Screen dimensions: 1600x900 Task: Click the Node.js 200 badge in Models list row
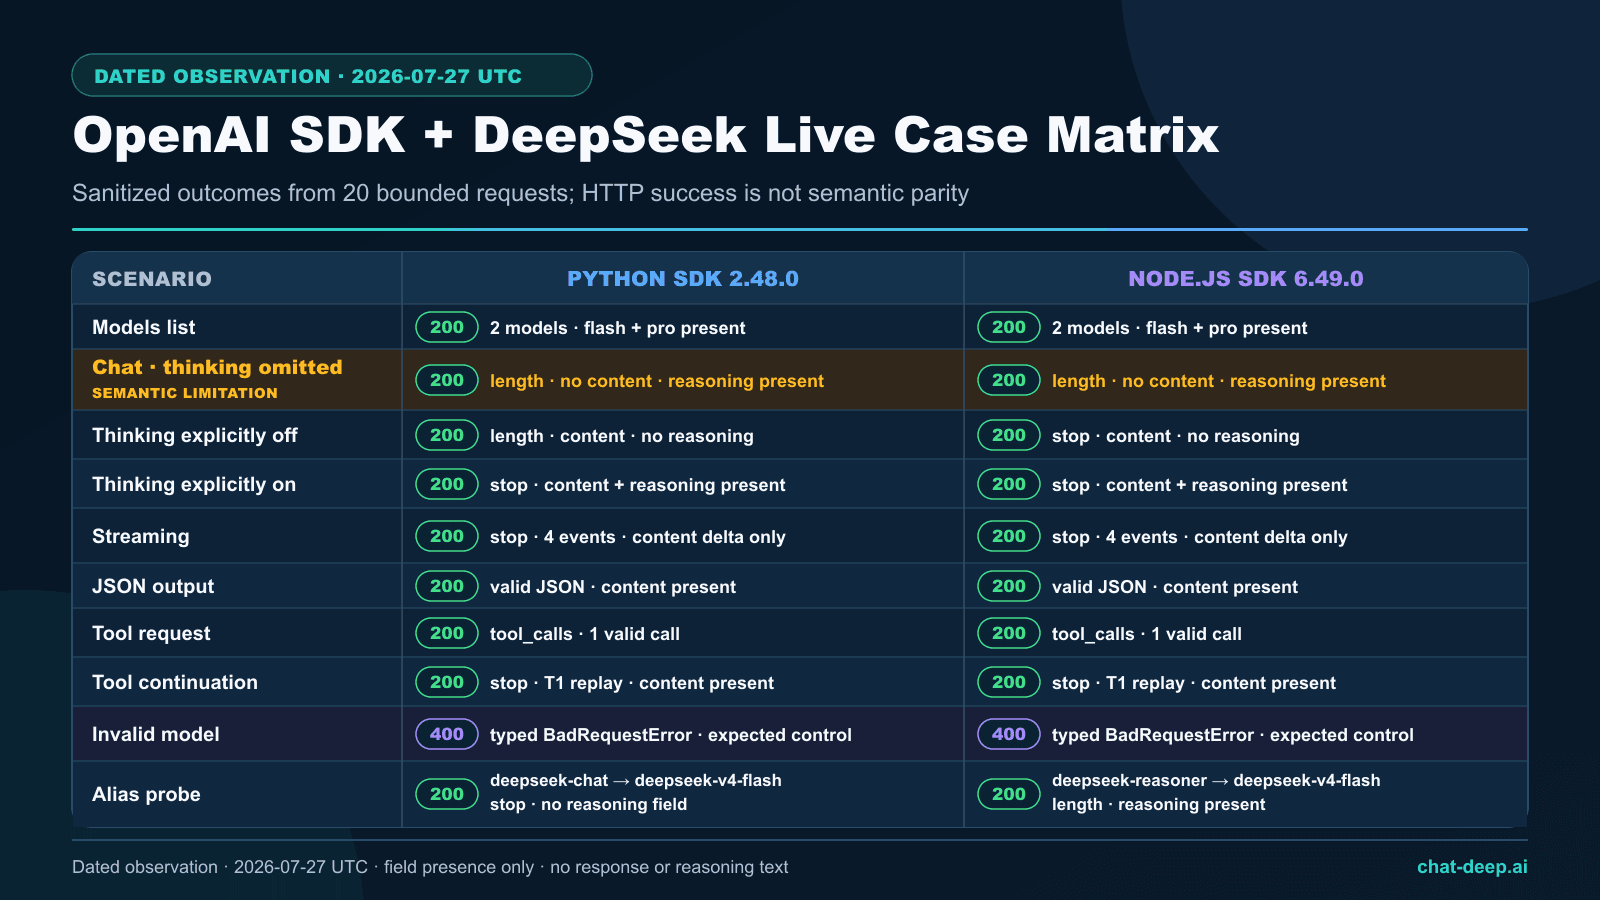tap(1009, 327)
